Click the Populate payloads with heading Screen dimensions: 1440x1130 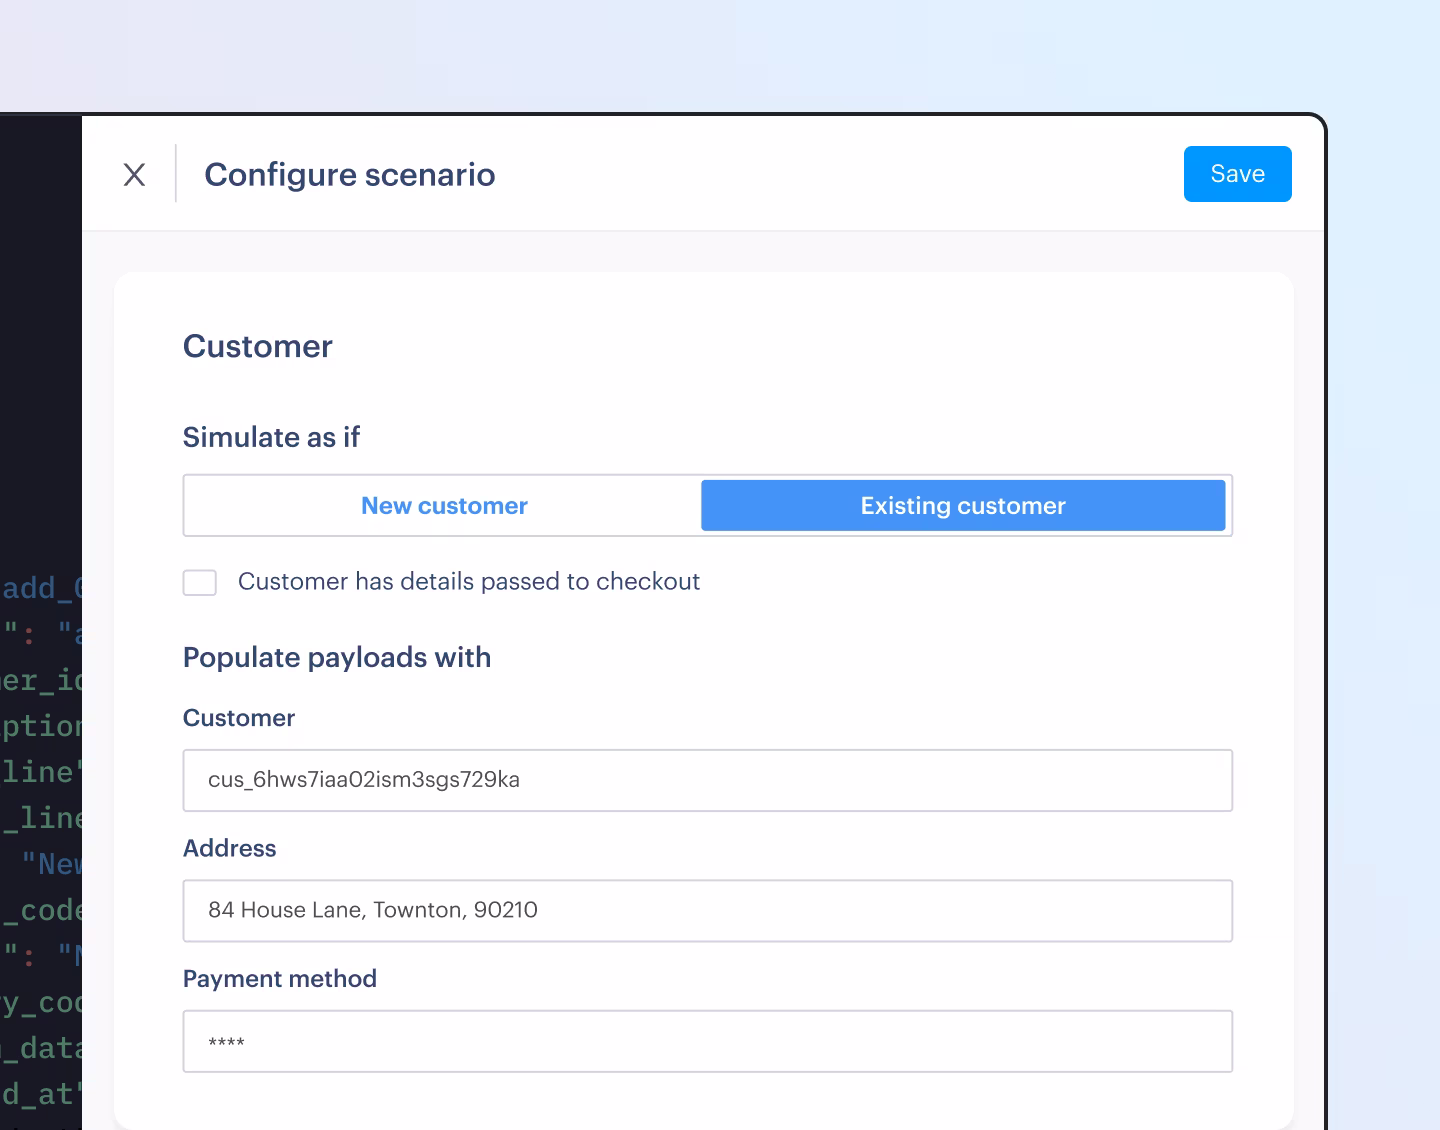(337, 658)
